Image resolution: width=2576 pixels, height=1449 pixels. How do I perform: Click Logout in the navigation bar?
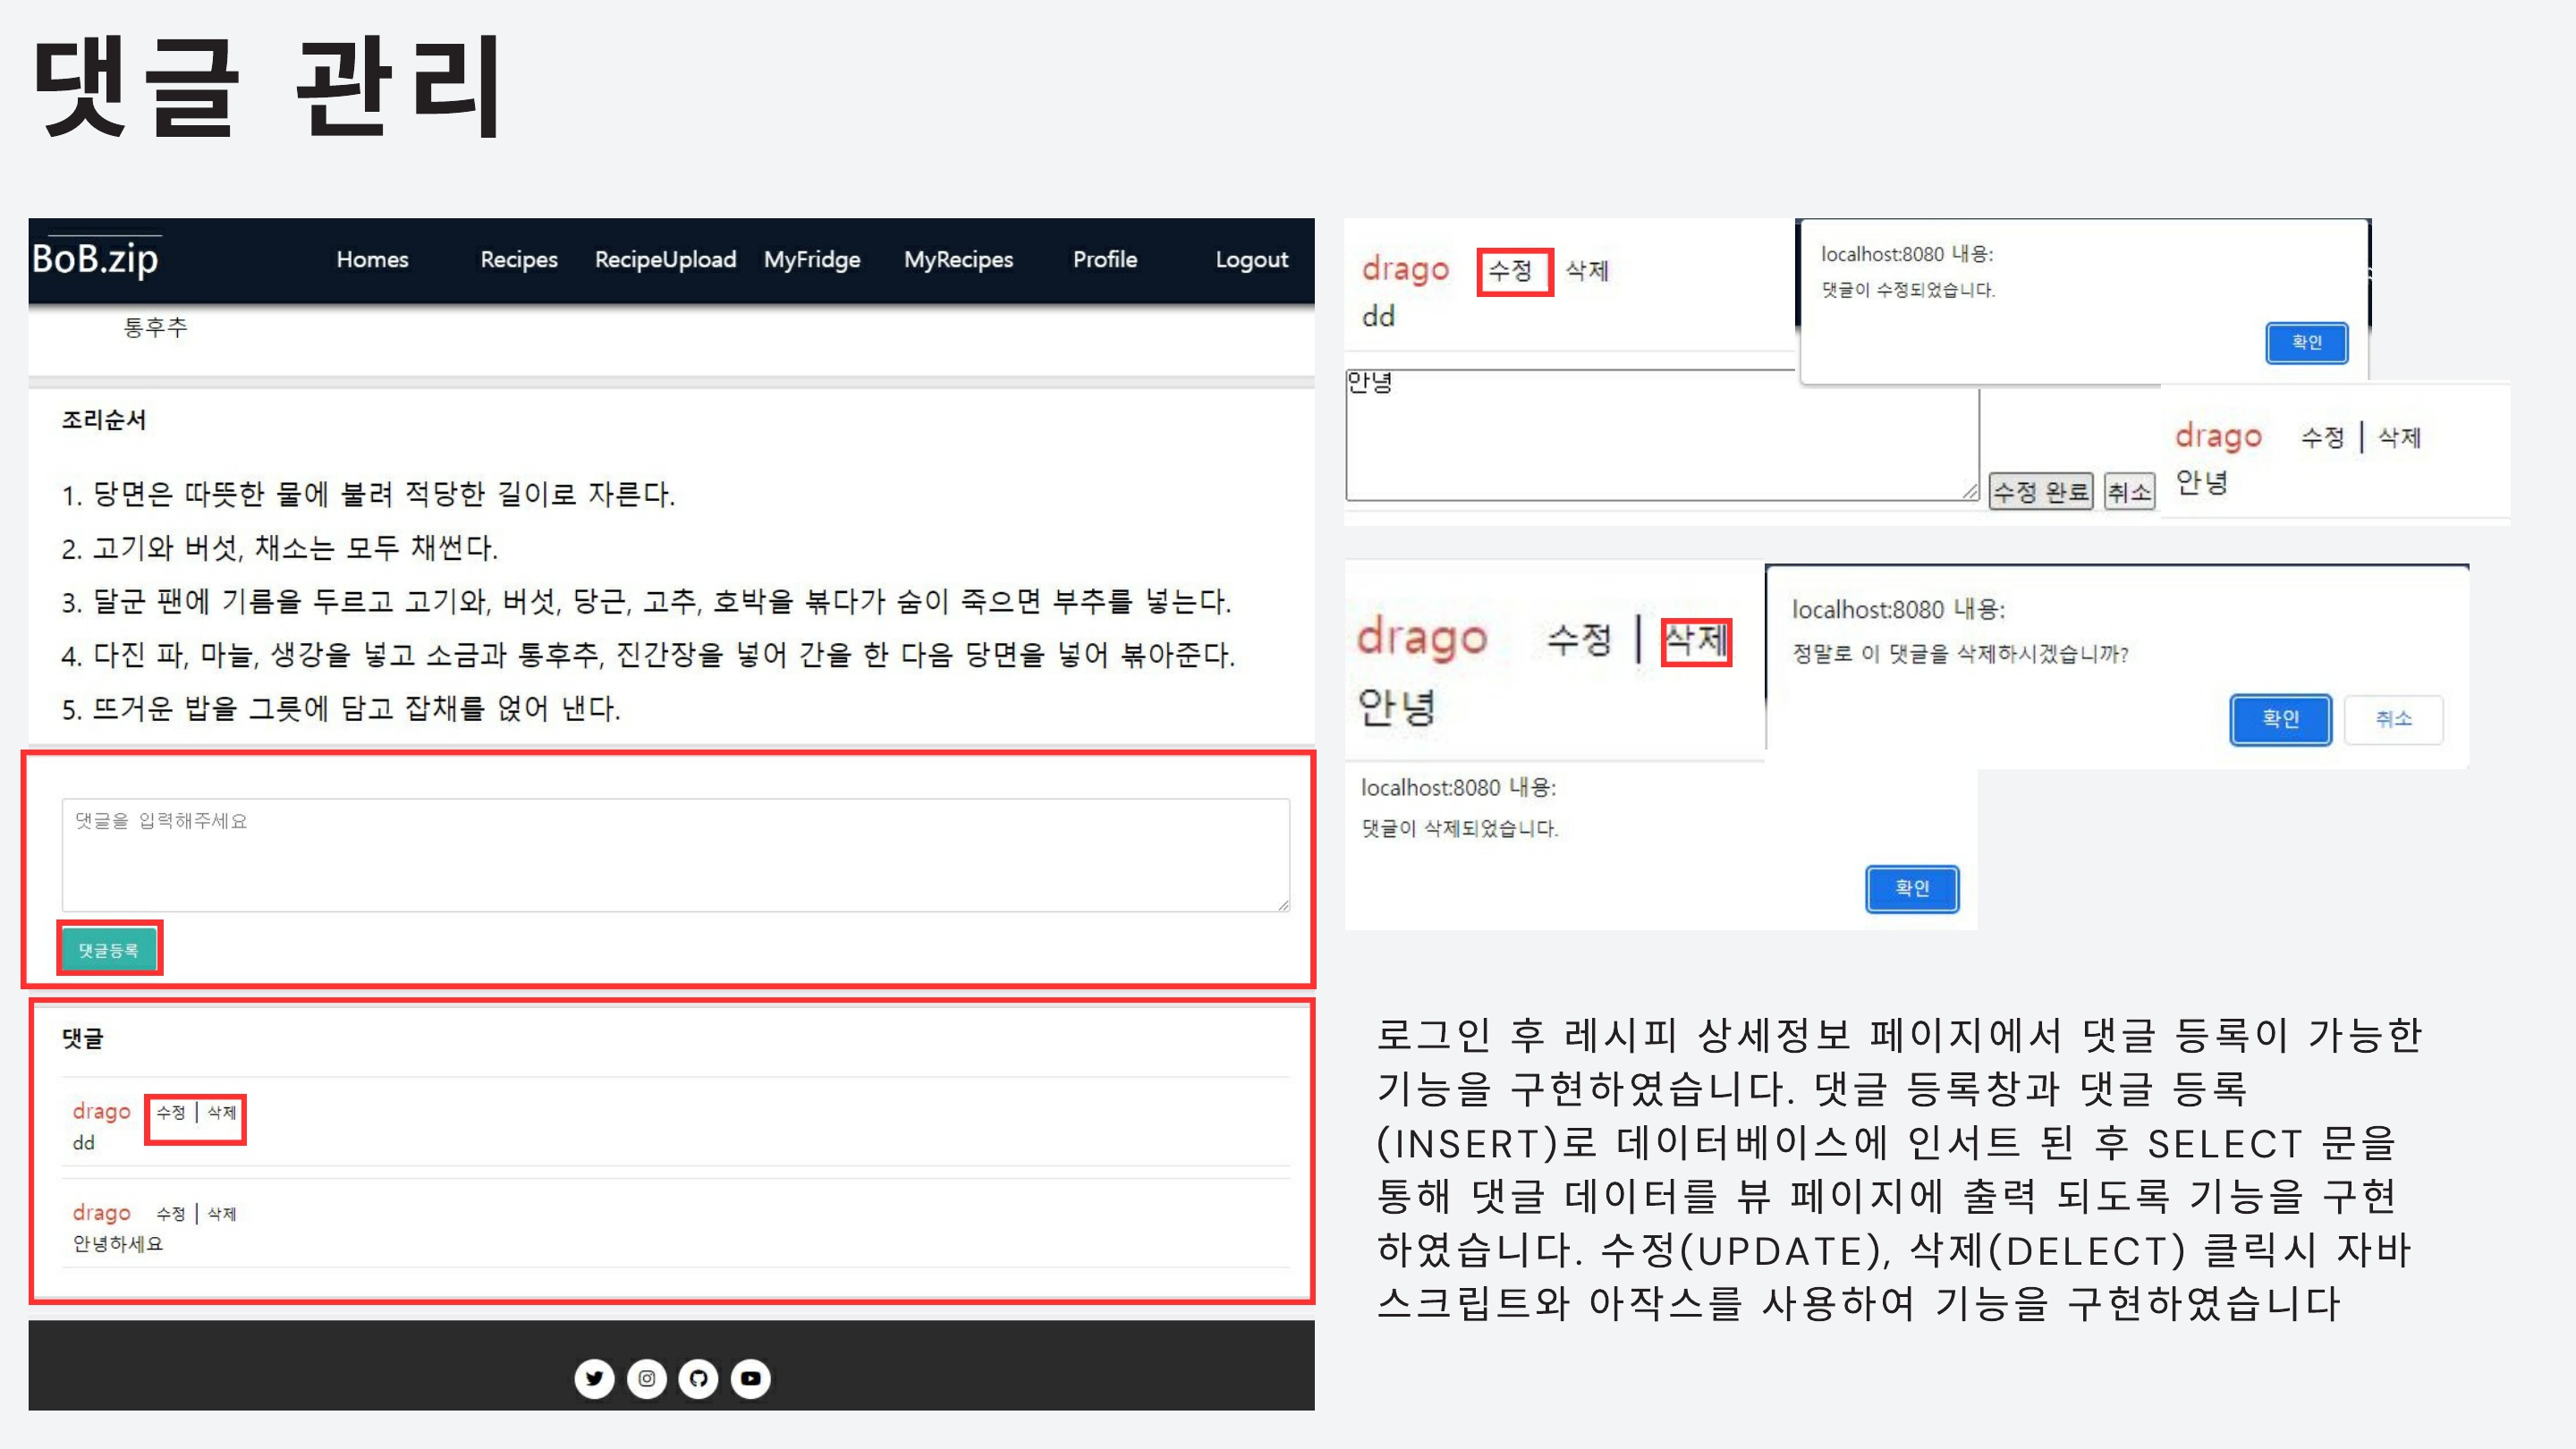[x=1251, y=259]
